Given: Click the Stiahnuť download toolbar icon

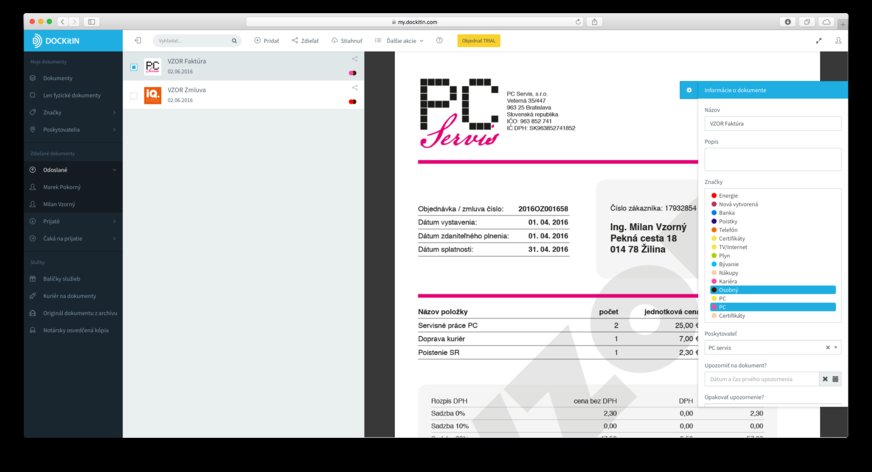Looking at the screenshot, I should point(331,41).
